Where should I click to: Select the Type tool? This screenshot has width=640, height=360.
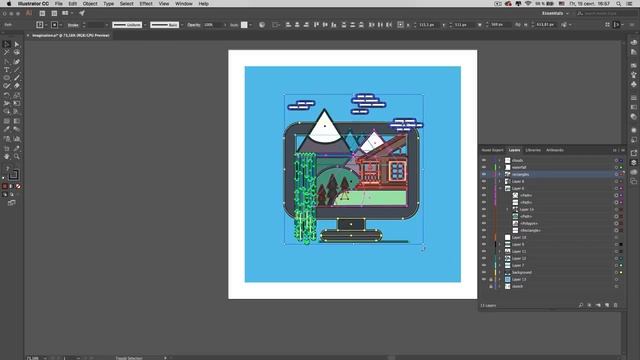click(x=7, y=70)
